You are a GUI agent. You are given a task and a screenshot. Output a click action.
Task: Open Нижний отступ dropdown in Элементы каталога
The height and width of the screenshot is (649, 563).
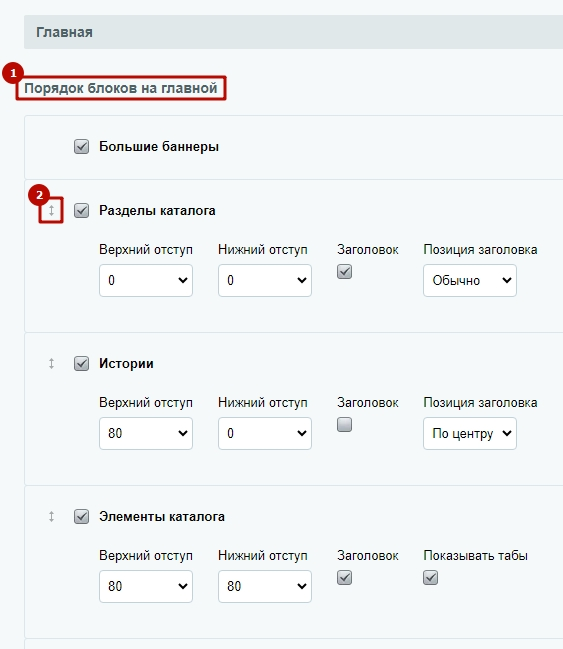click(x=265, y=587)
